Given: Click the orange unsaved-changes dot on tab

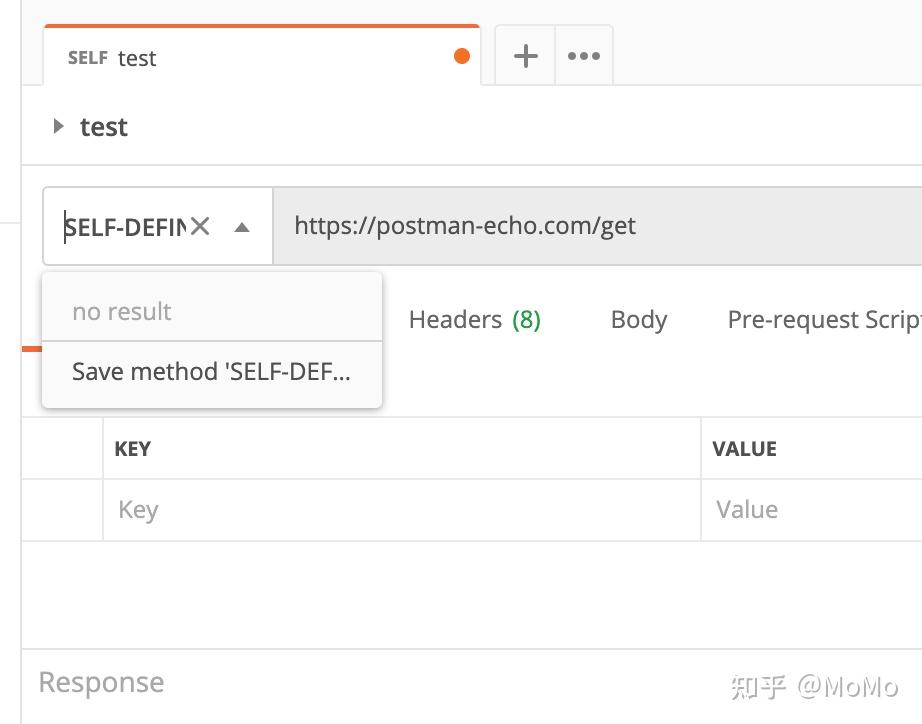Looking at the screenshot, I should [x=462, y=56].
